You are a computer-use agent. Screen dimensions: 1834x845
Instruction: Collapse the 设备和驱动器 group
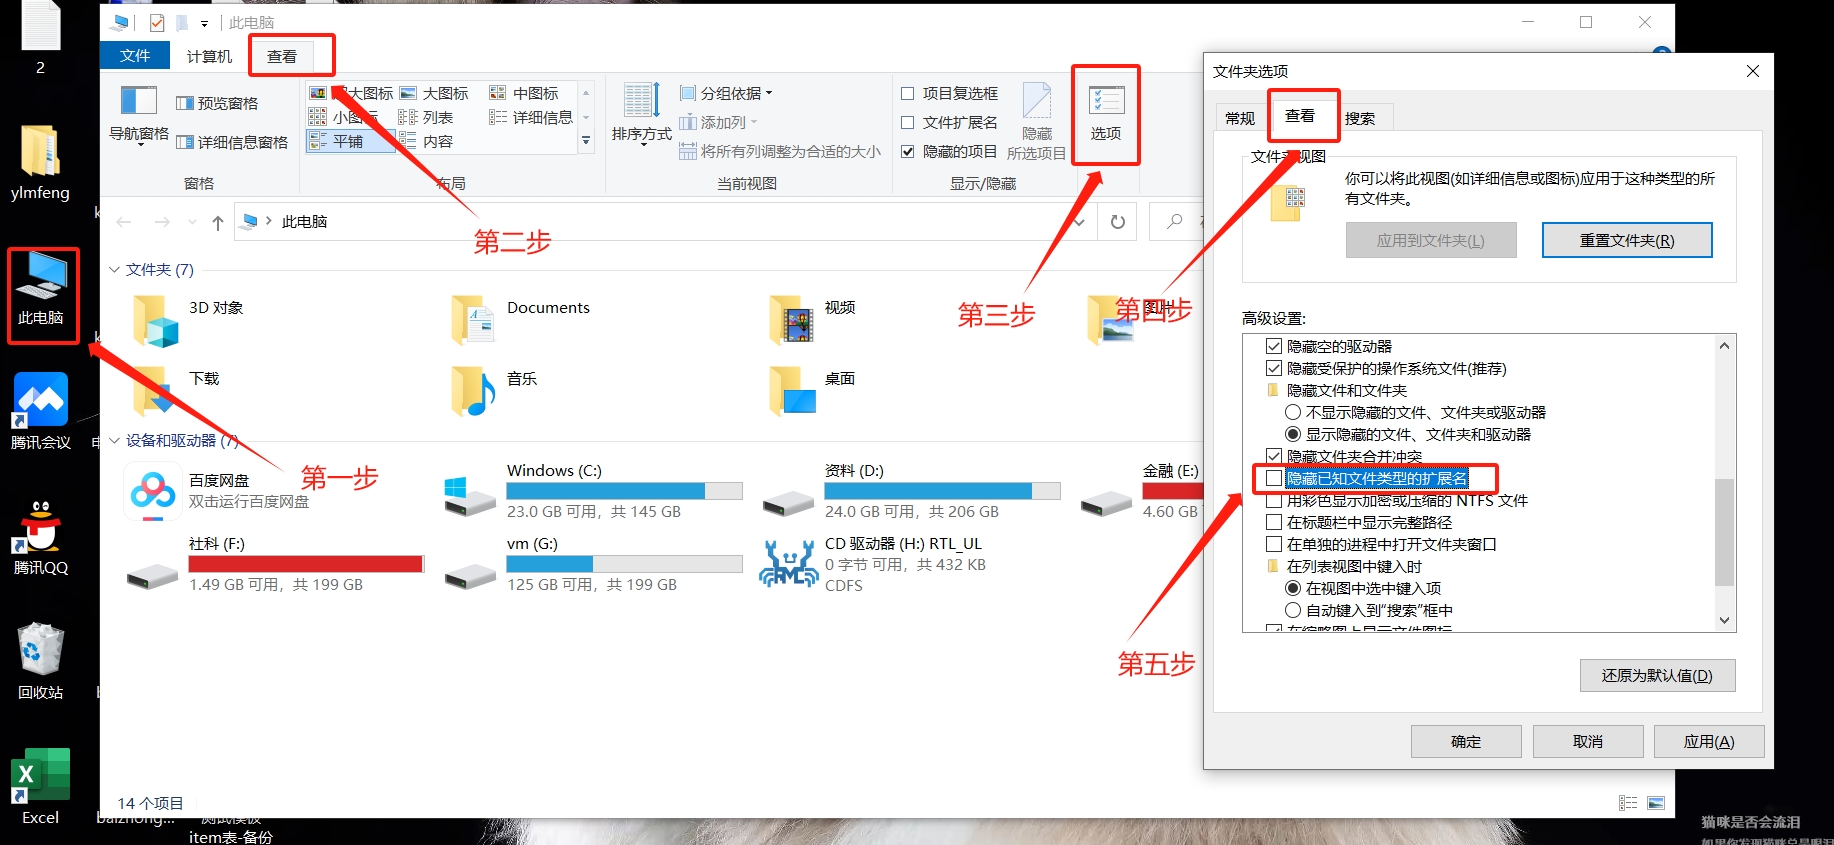[x=114, y=441]
